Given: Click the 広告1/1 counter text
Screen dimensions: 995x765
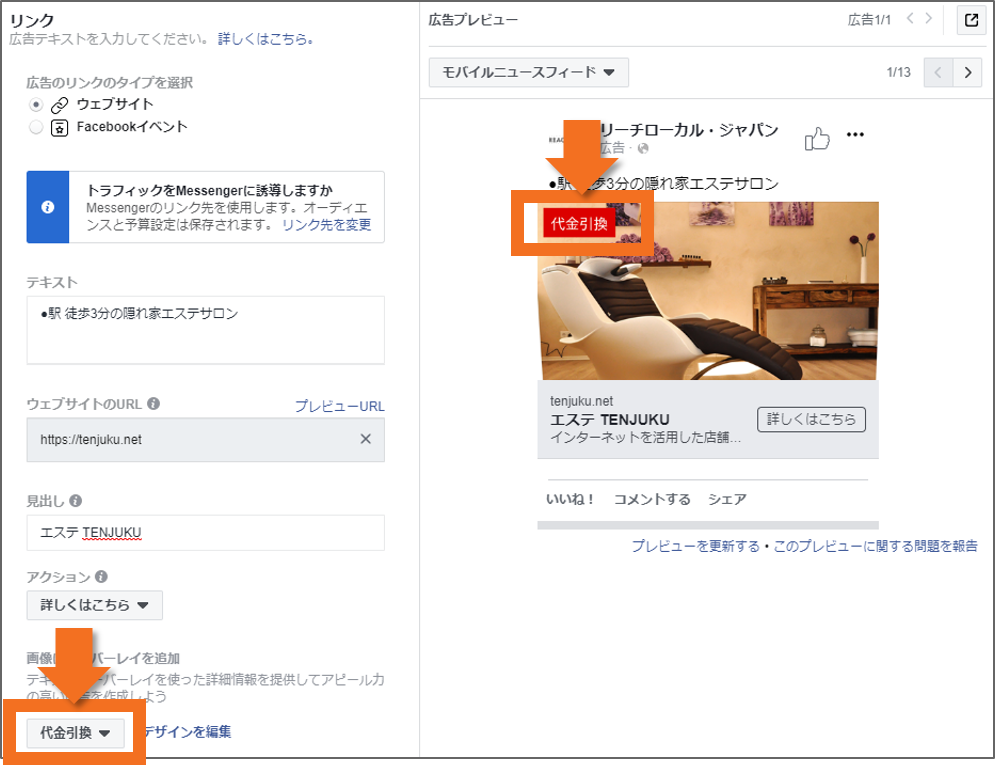Looking at the screenshot, I should coord(869,20).
